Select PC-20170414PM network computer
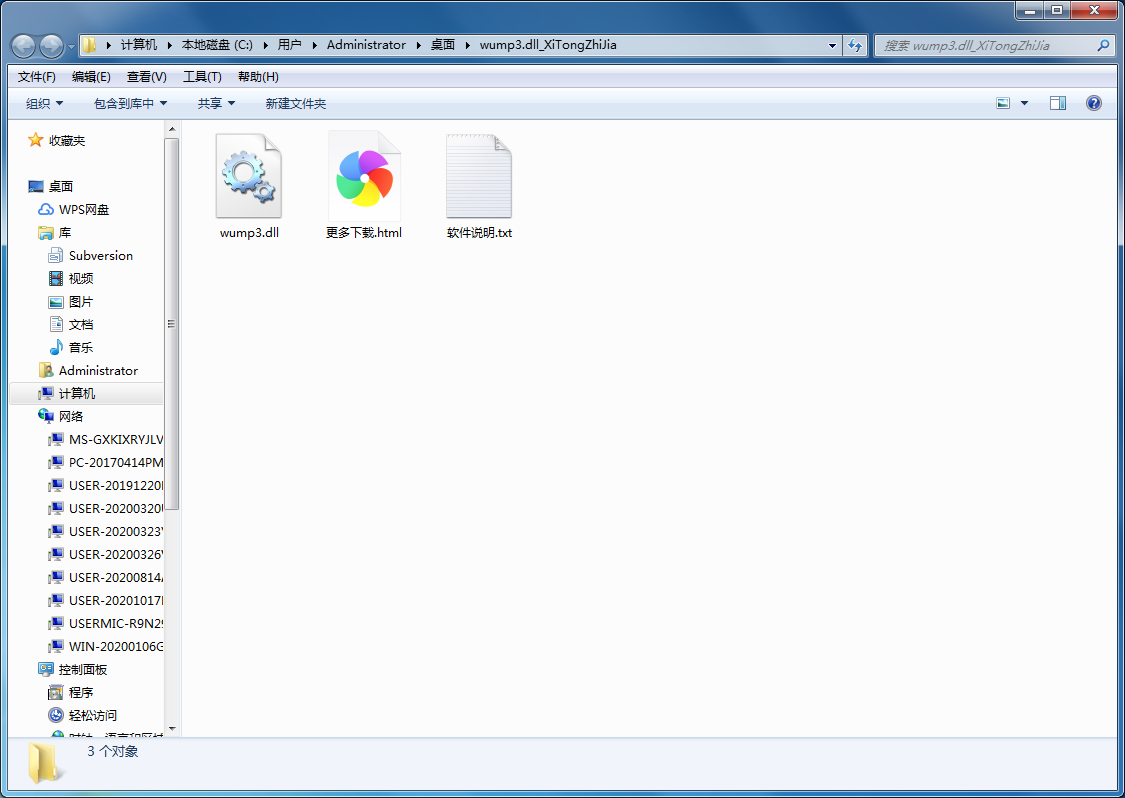Image resolution: width=1125 pixels, height=798 pixels. point(105,462)
